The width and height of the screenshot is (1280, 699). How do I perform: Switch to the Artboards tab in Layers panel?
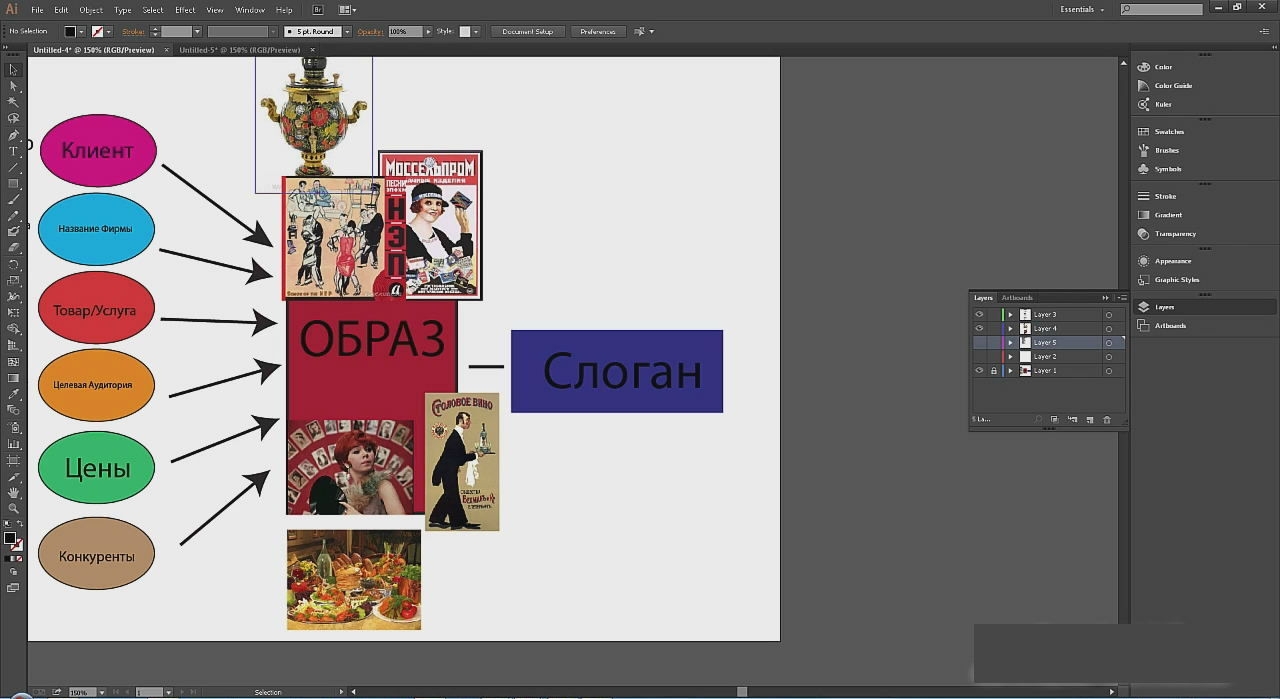coord(1017,298)
